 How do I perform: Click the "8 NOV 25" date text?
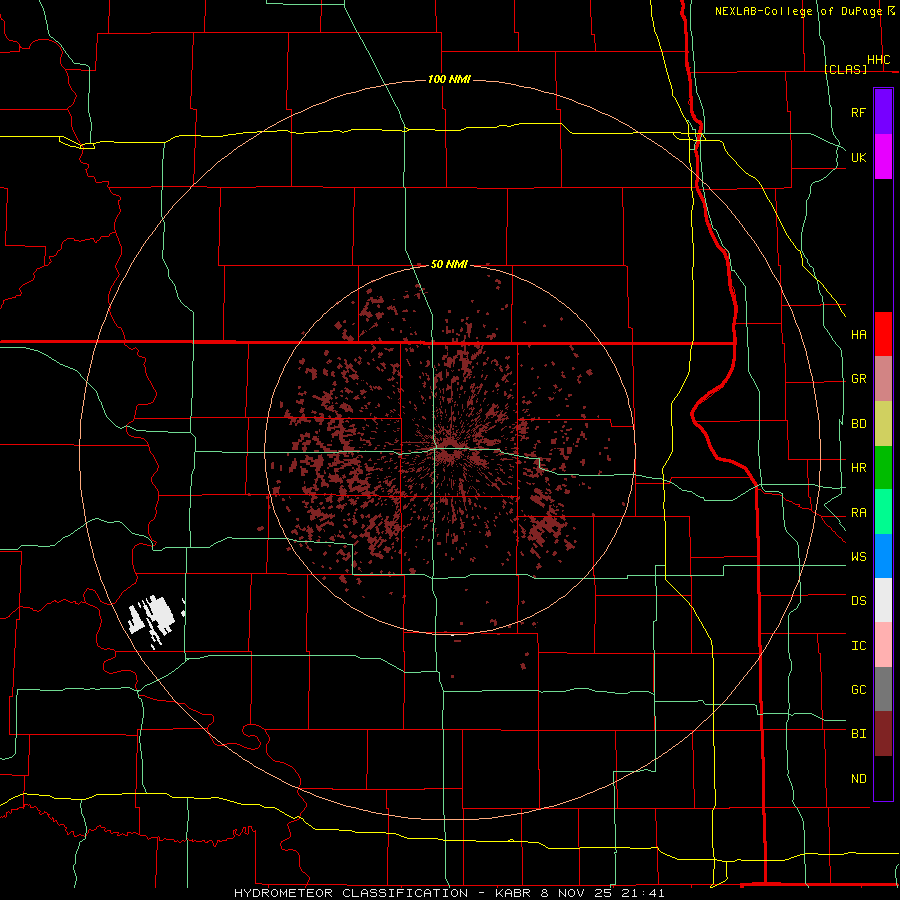point(576,893)
